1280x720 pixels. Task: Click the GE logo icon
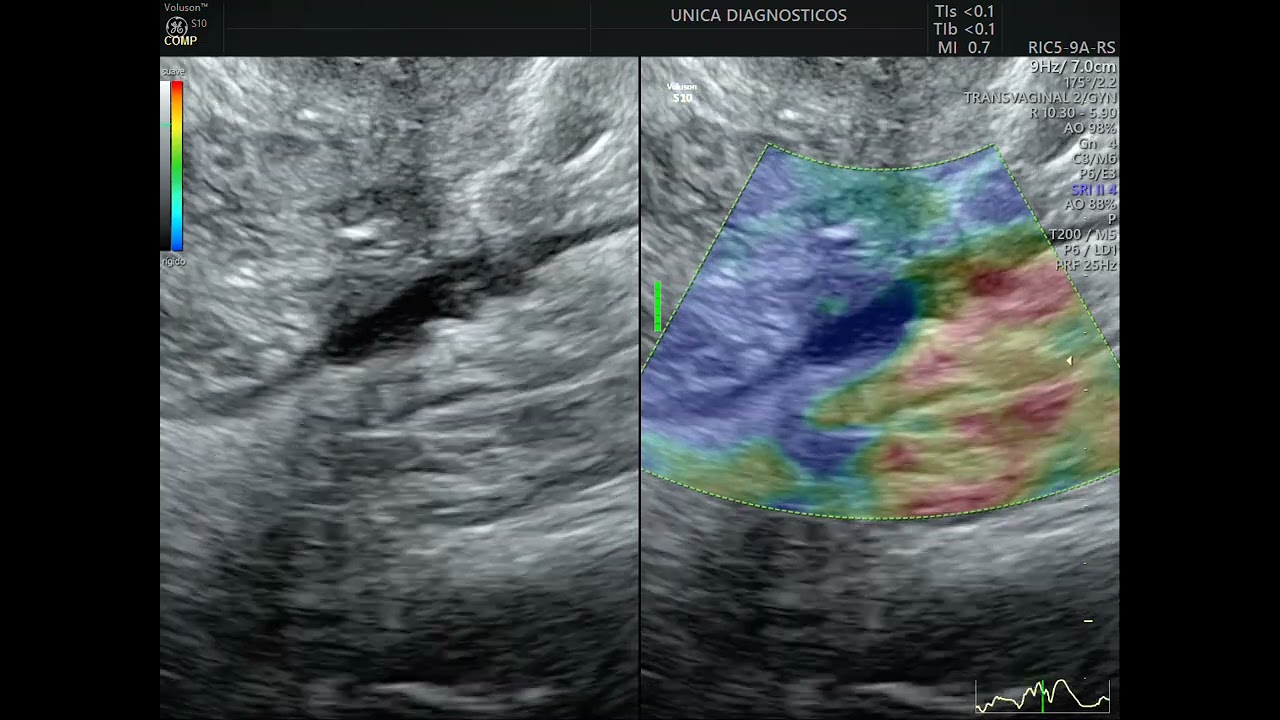[x=176, y=26]
